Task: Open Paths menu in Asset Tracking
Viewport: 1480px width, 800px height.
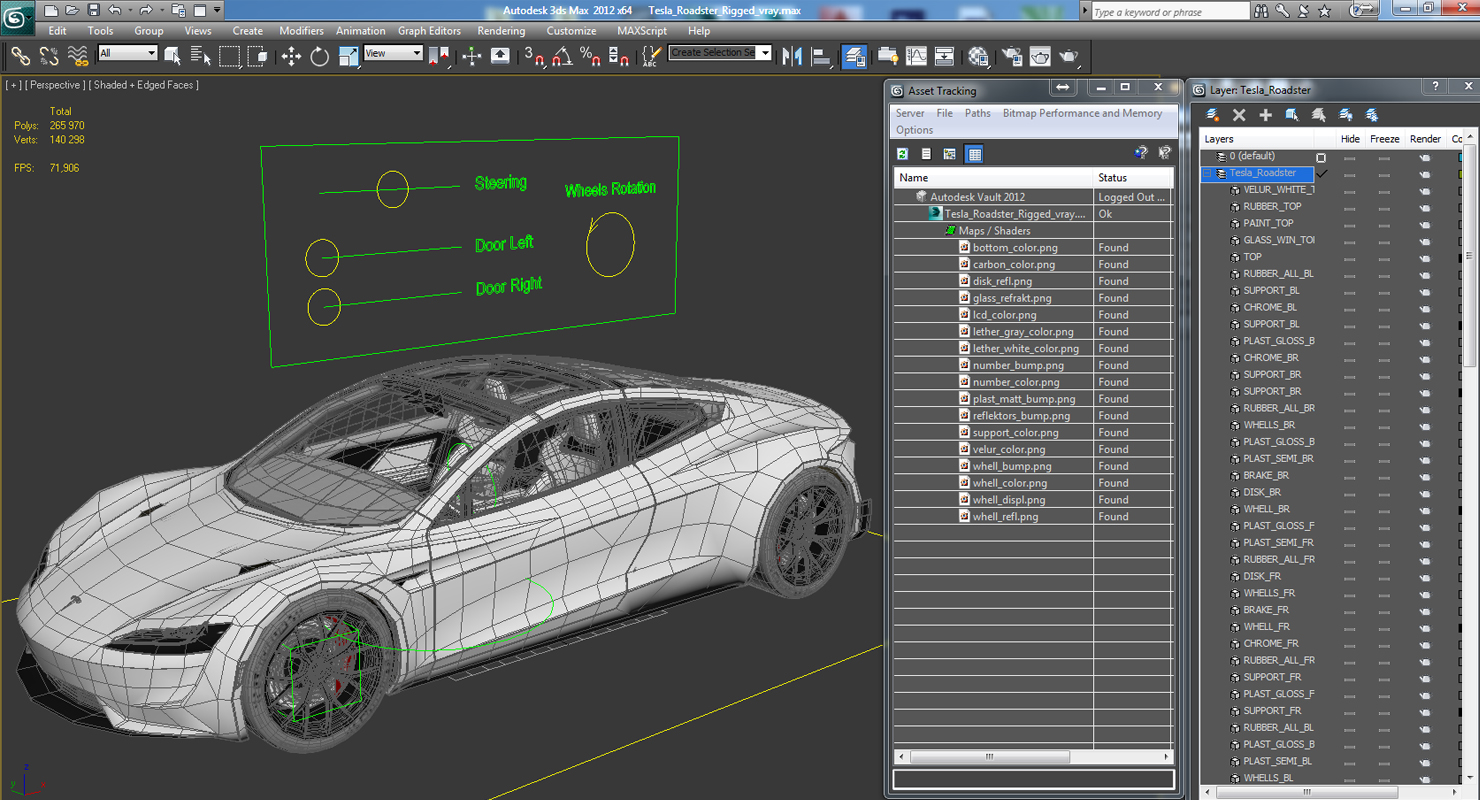Action: (x=977, y=113)
